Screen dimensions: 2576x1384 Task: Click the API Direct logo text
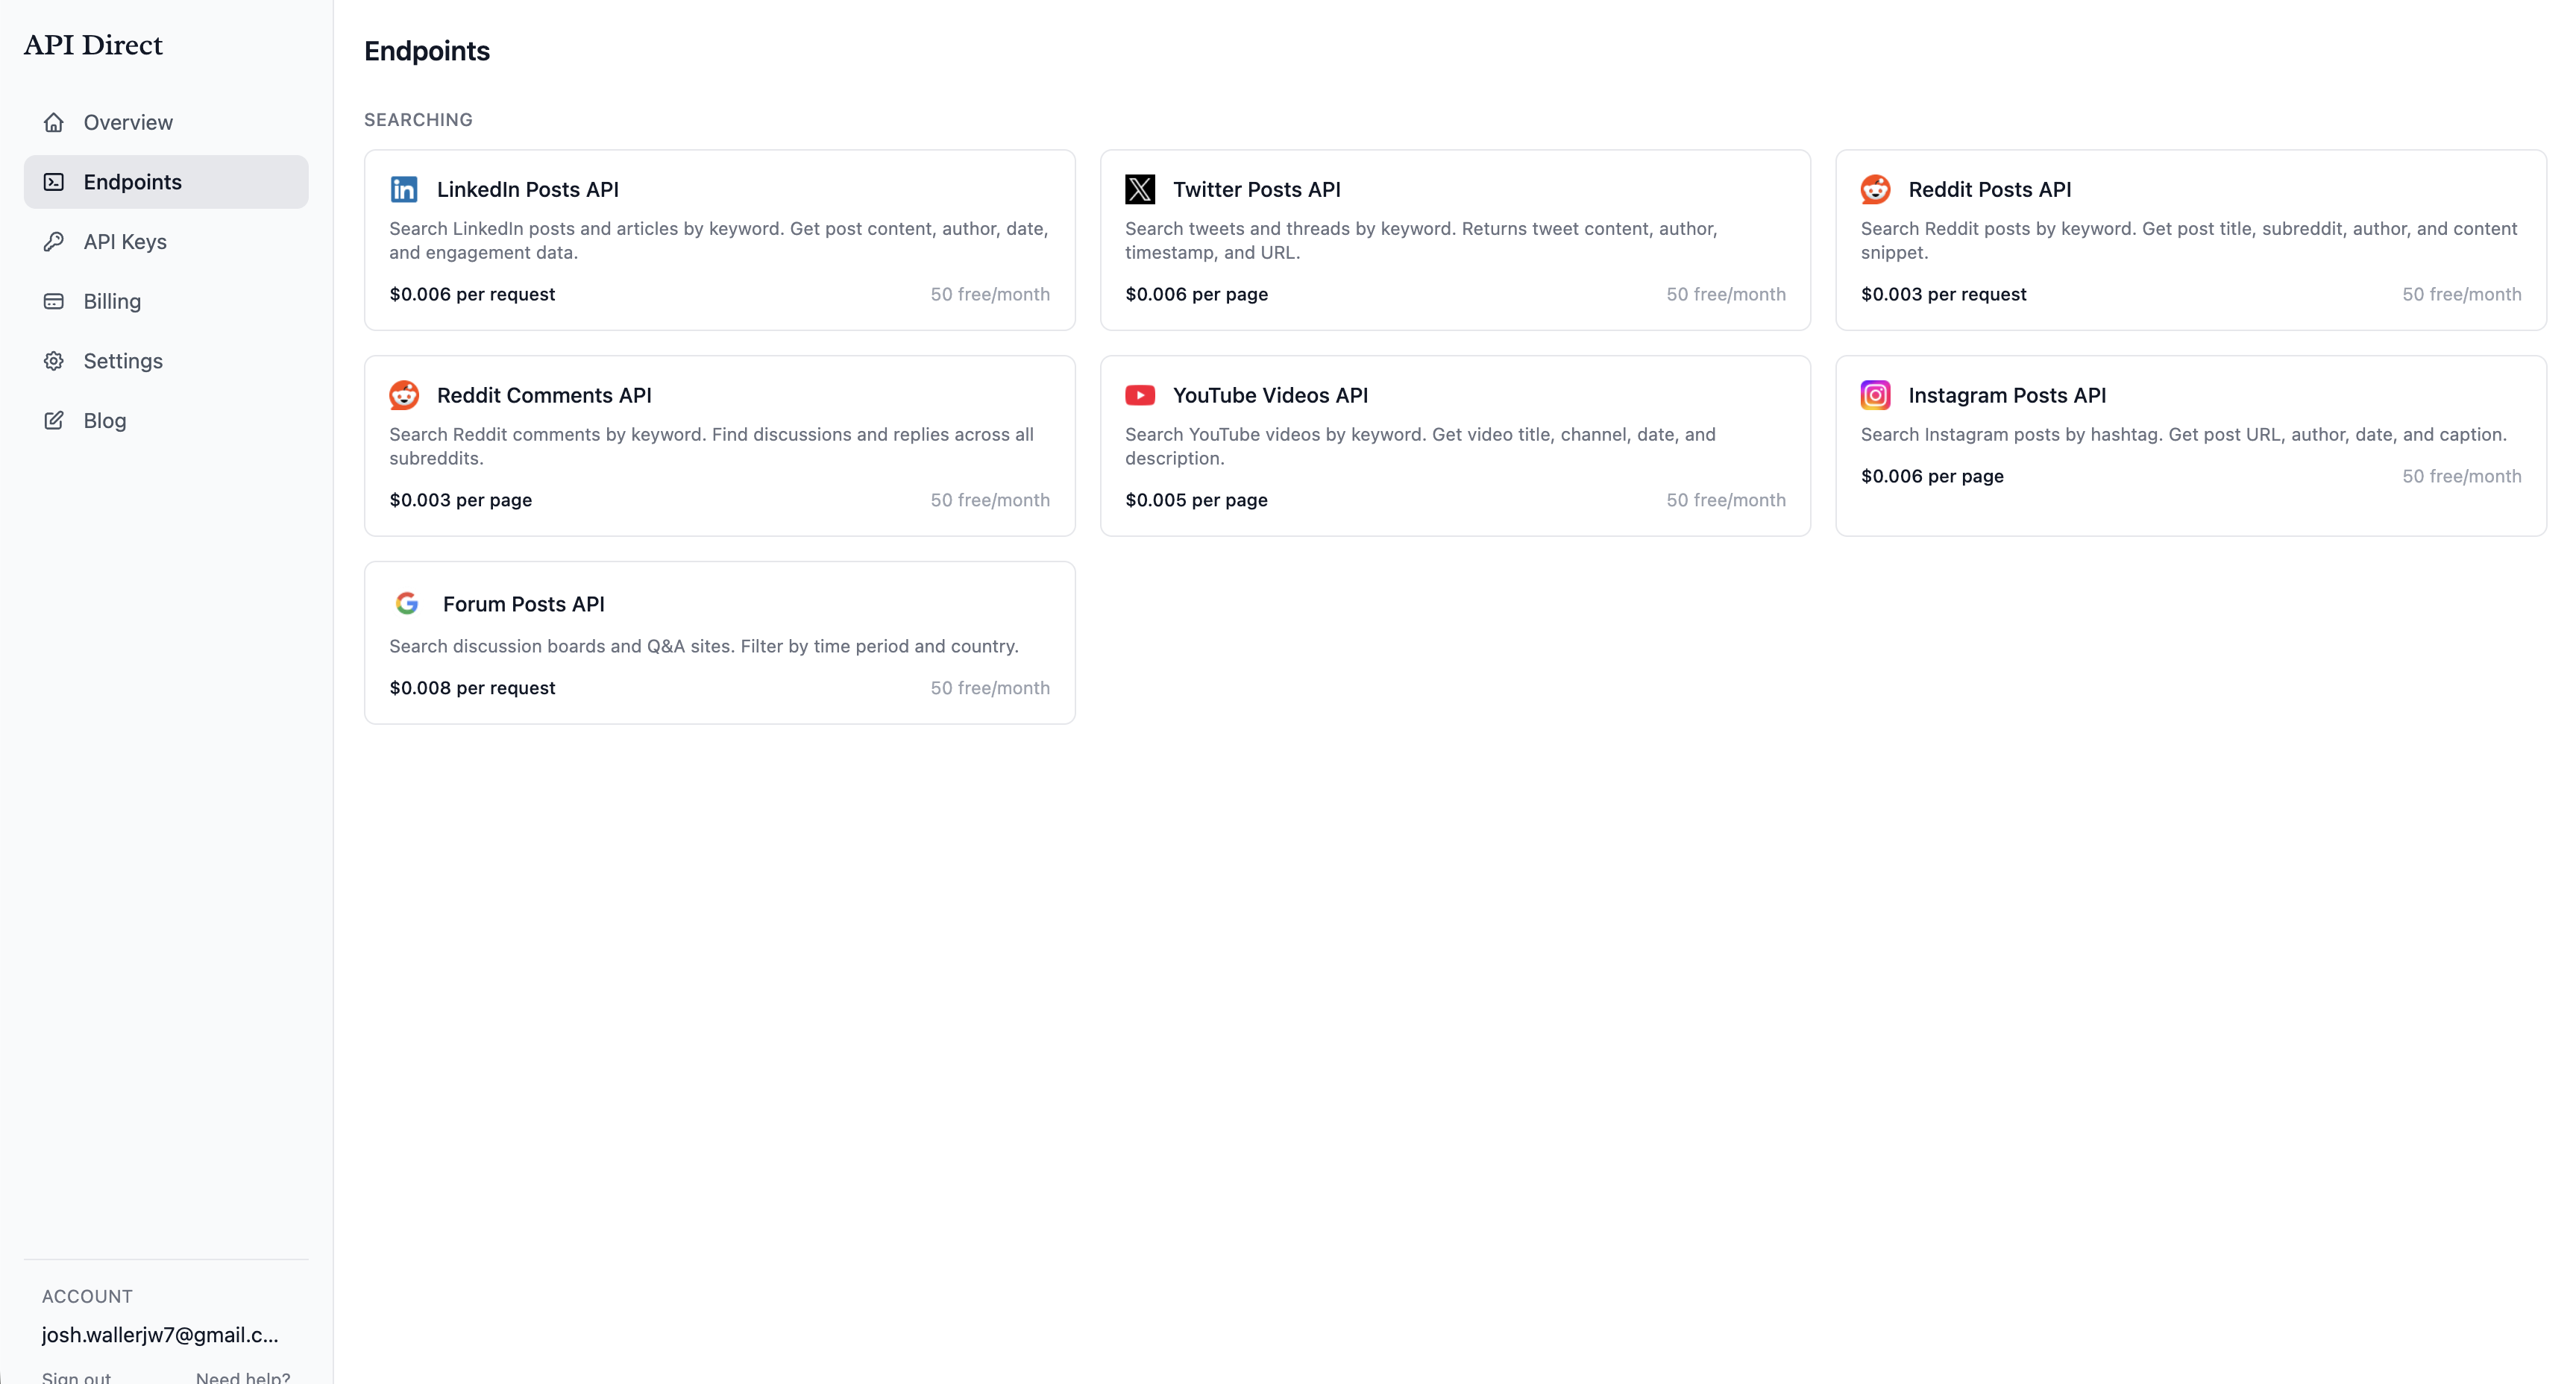92,44
